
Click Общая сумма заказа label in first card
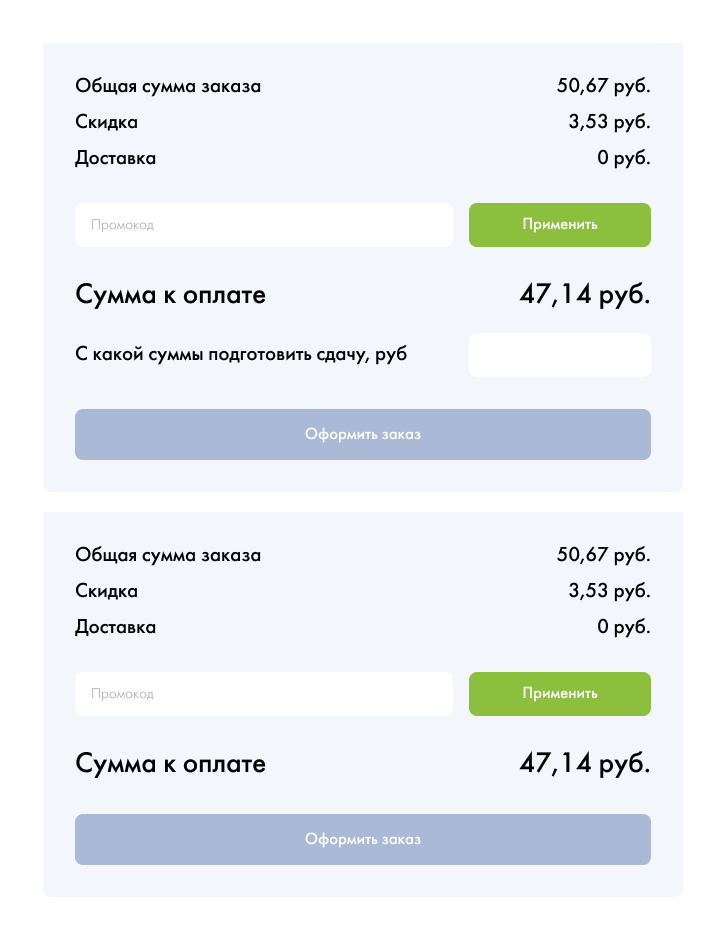168,86
